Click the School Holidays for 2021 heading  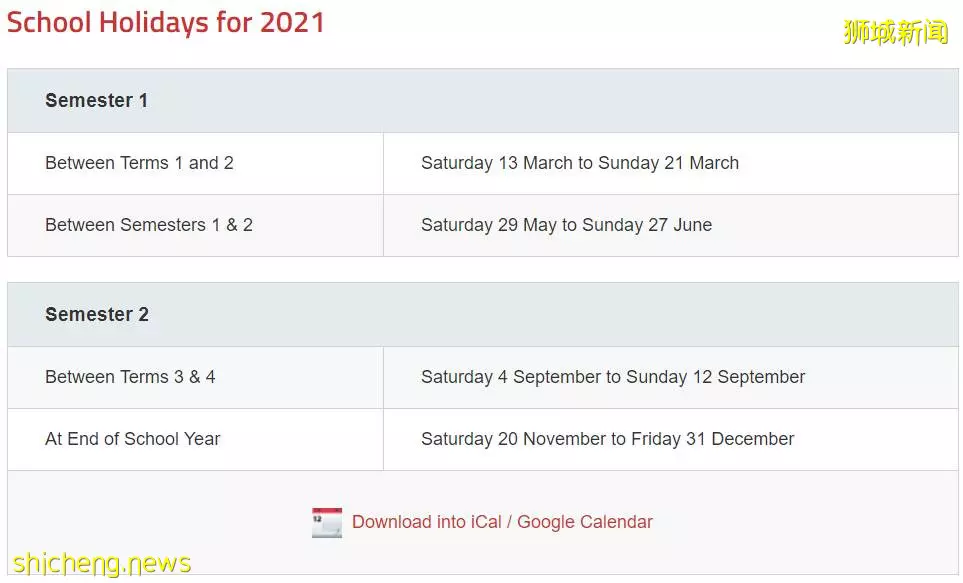click(x=165, y=23)
